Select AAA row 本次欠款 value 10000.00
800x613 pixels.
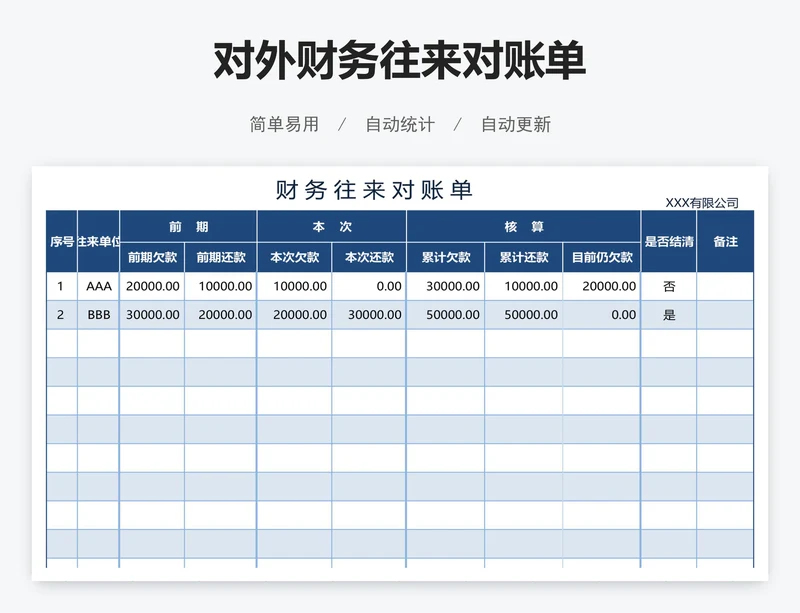(x=294, y=286)
